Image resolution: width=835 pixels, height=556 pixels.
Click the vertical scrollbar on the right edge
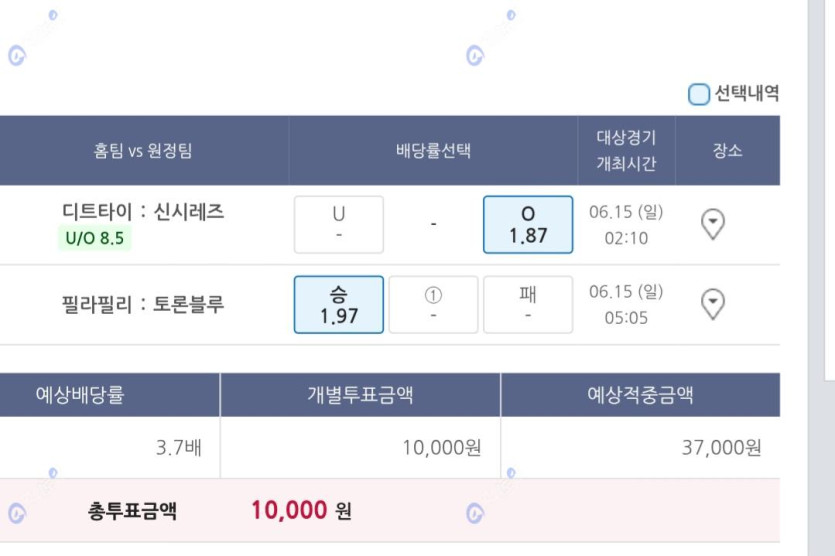tap(821, 278)
